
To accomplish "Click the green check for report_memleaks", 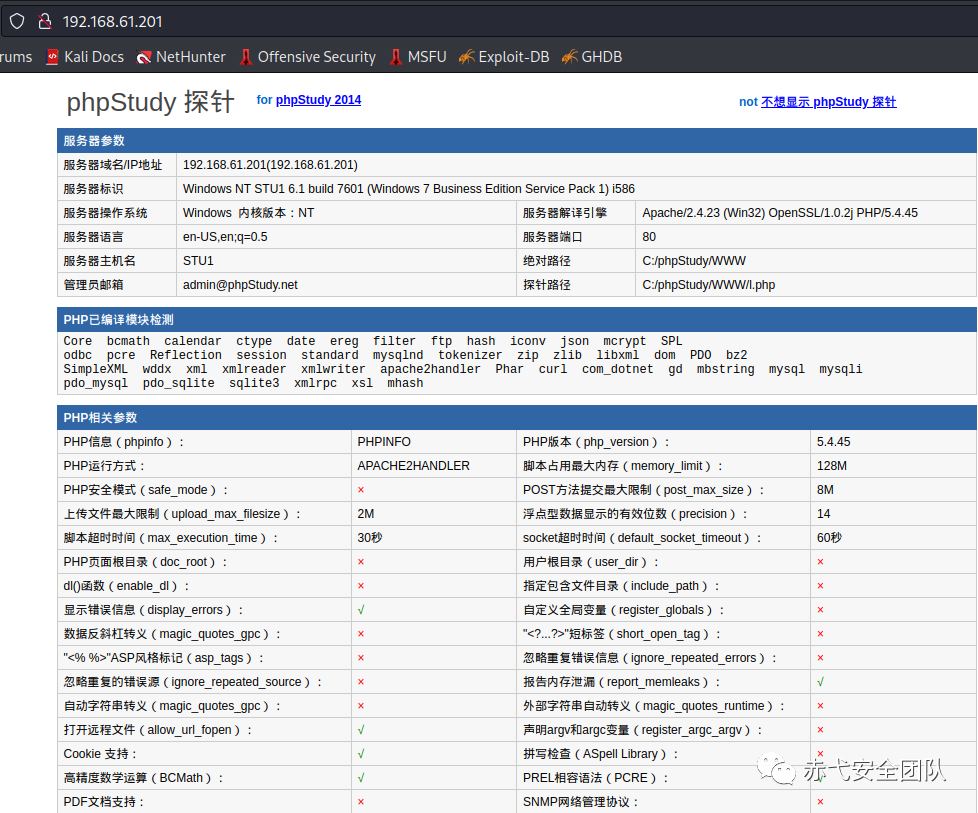I will coord(820,682).
